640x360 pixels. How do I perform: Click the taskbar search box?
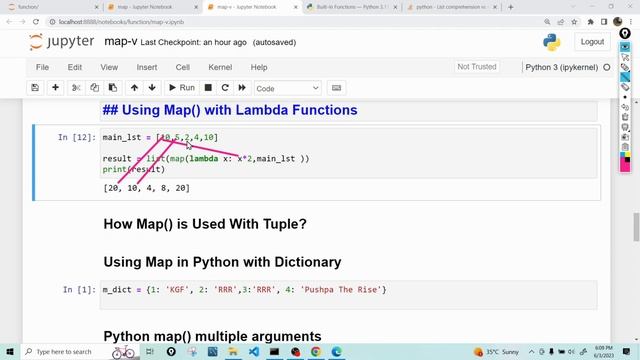point(80,352)
